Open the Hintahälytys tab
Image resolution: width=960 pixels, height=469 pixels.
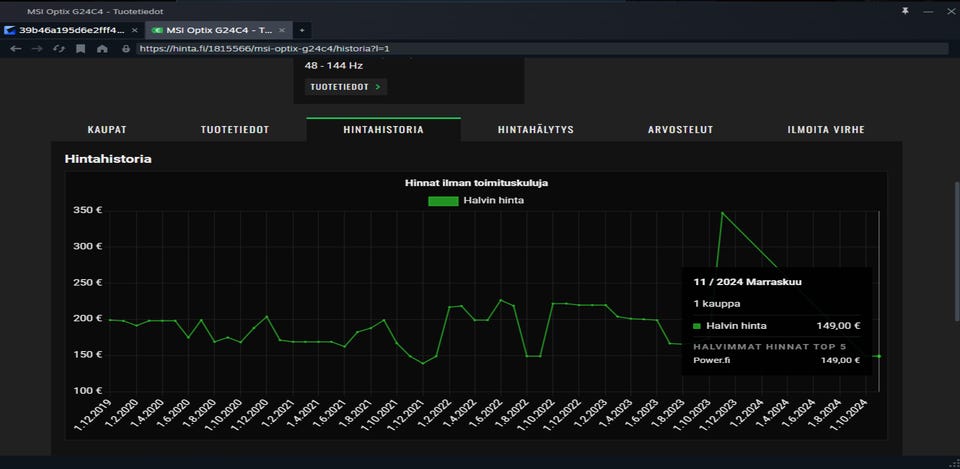click(535, 130)
